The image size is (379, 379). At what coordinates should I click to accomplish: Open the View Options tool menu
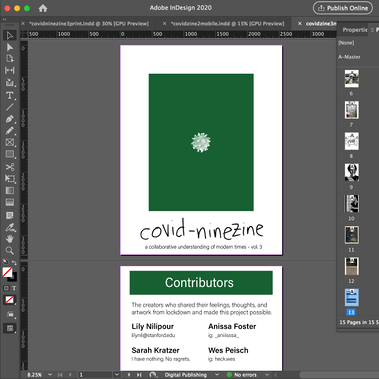(10, 314)
